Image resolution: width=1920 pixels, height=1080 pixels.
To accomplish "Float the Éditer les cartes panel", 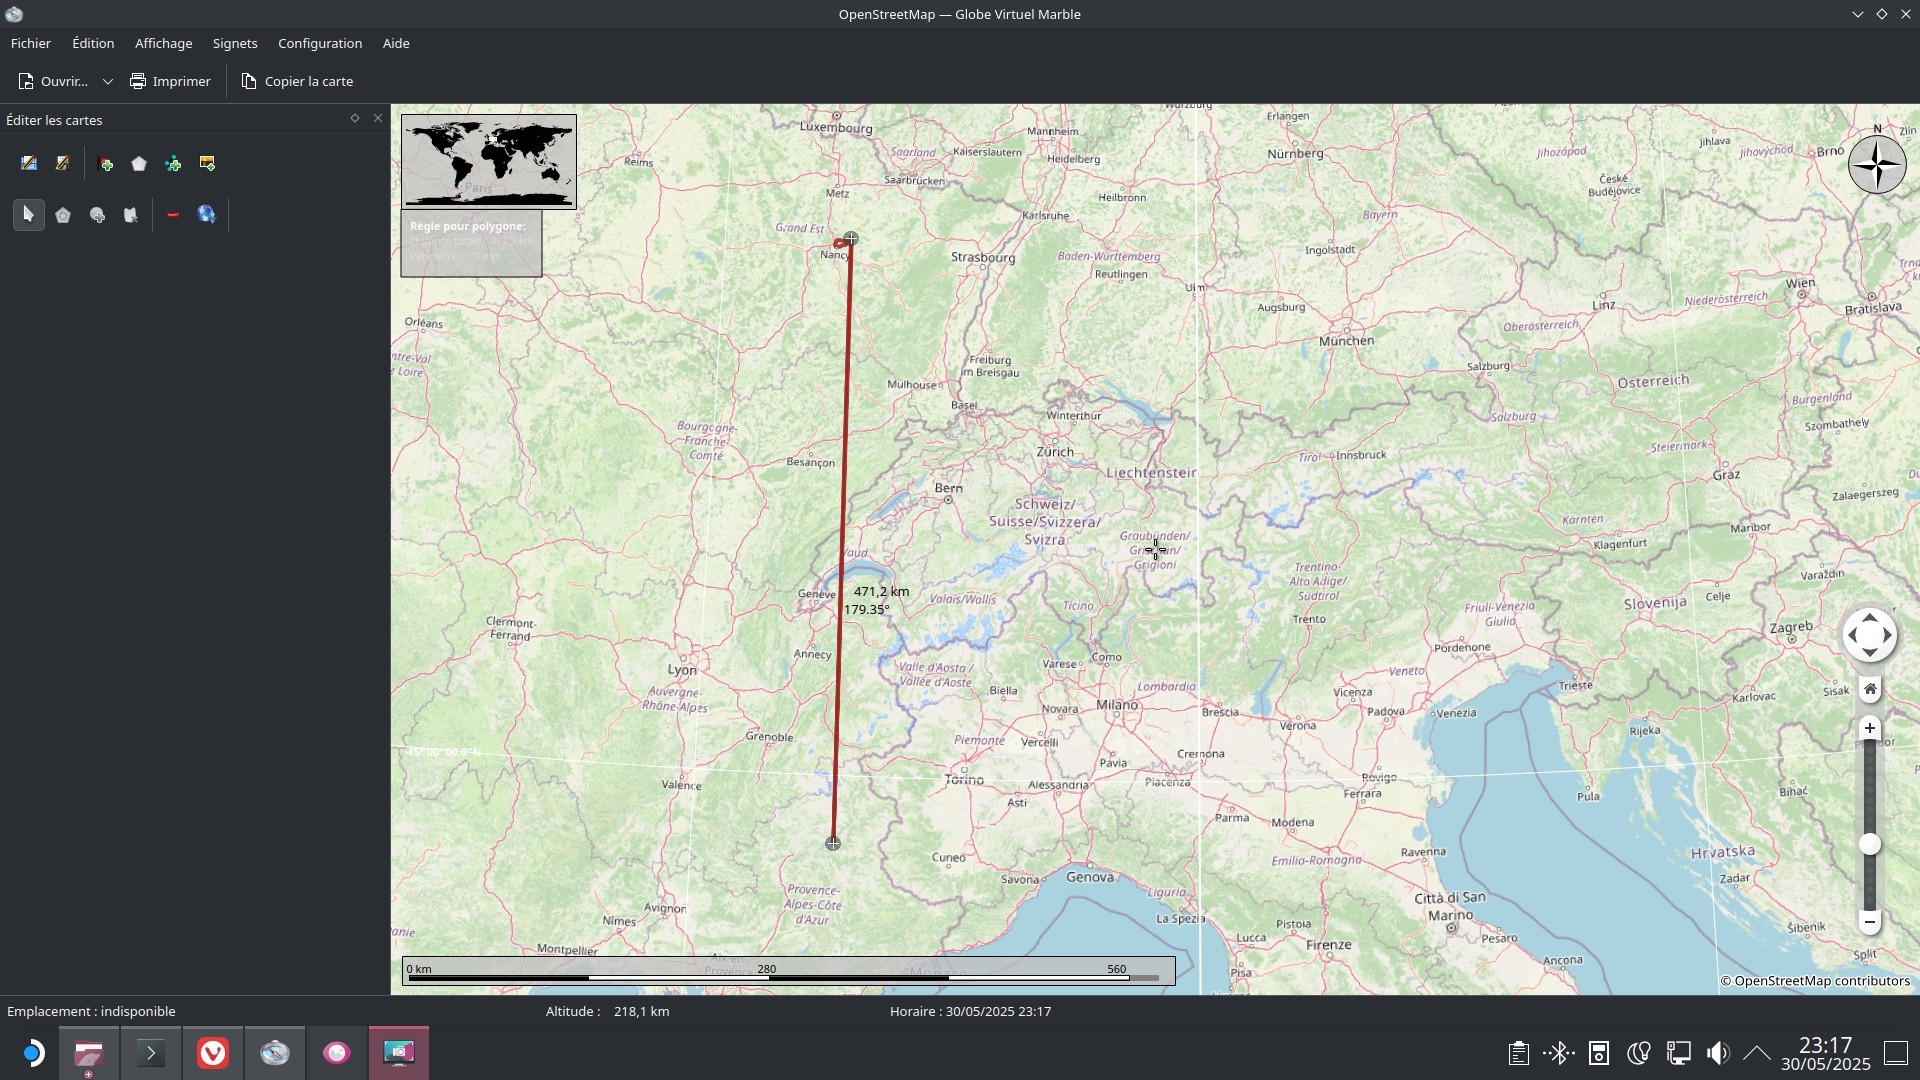I will pyautogui.click(x=354, y=118).
